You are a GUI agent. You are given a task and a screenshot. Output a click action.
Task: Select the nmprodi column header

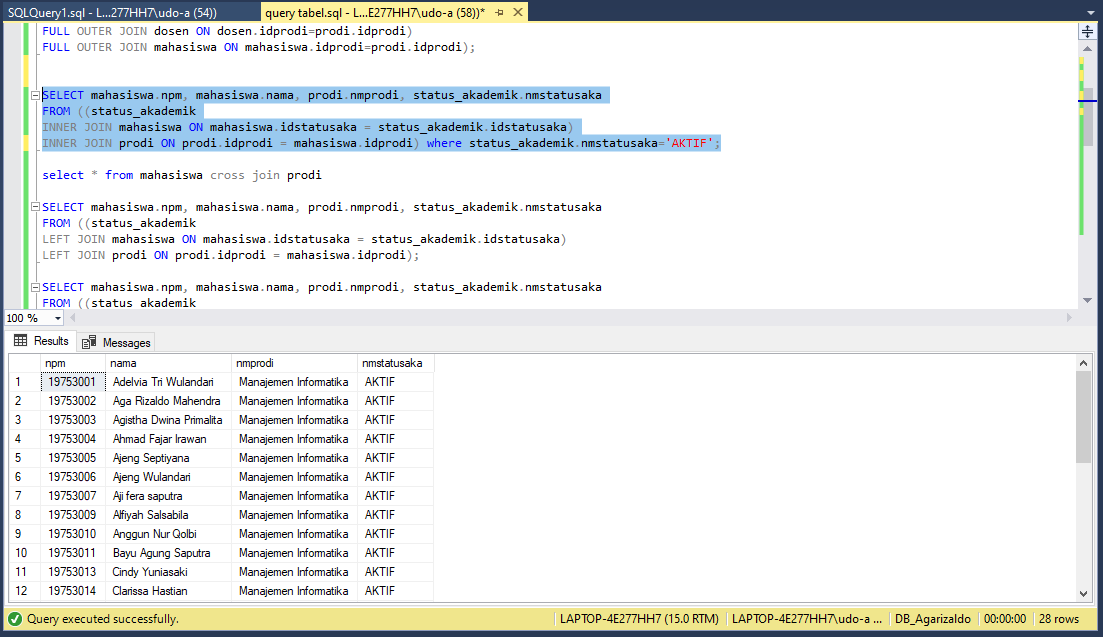294,363
